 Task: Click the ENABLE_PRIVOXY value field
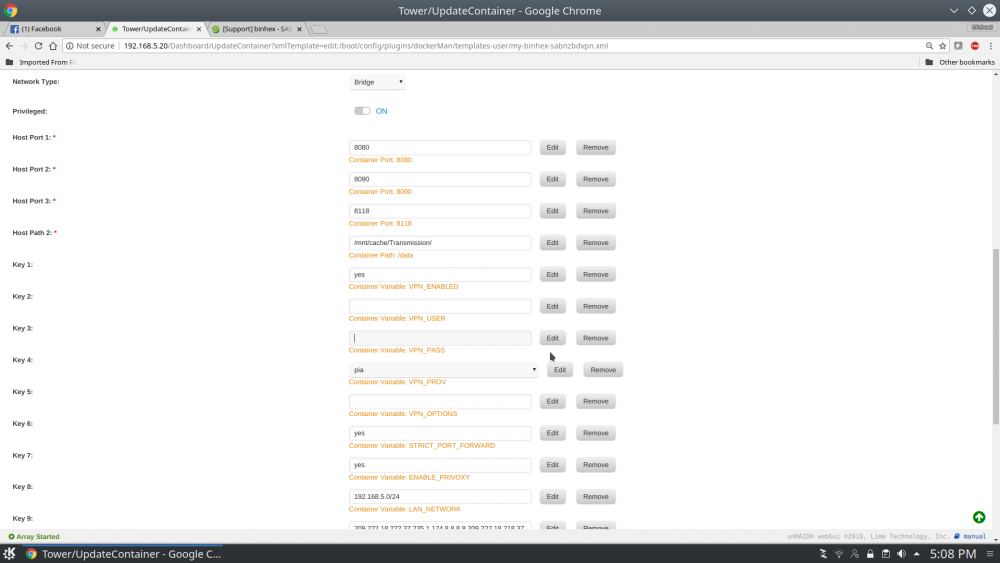coord(440,465)
